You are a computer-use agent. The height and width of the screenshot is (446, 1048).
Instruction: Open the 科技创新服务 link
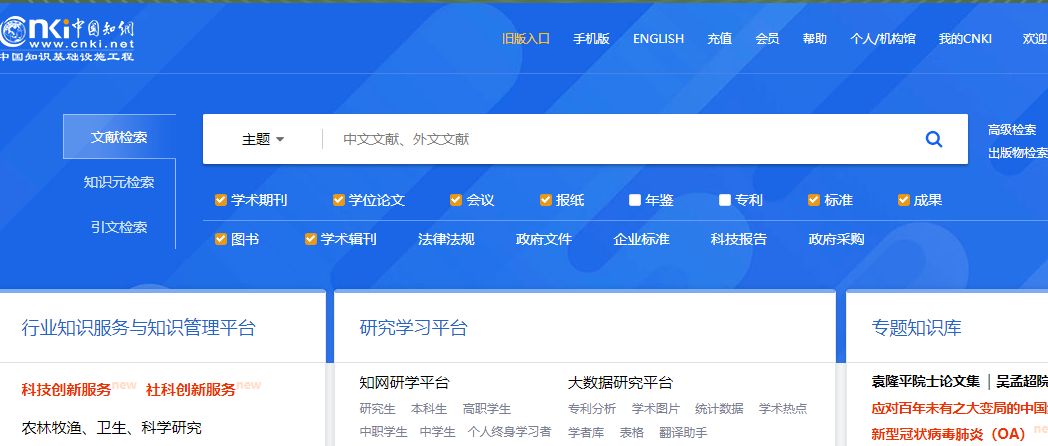[x=66, y=389]
